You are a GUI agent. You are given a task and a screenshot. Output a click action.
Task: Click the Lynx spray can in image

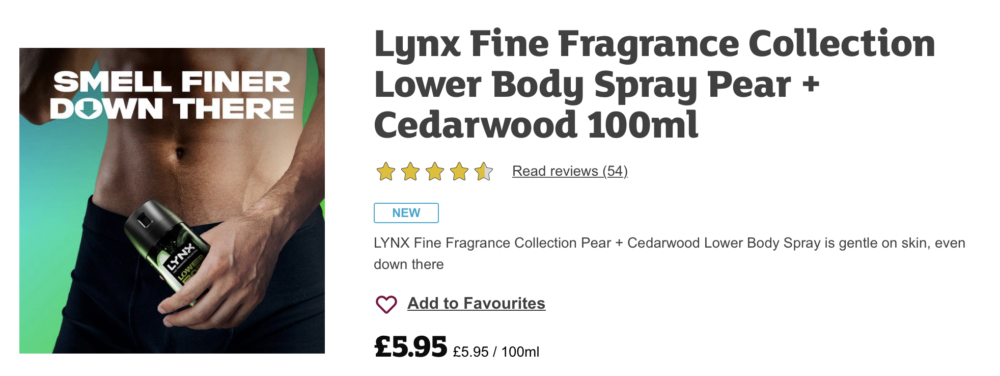pos(168,250)
